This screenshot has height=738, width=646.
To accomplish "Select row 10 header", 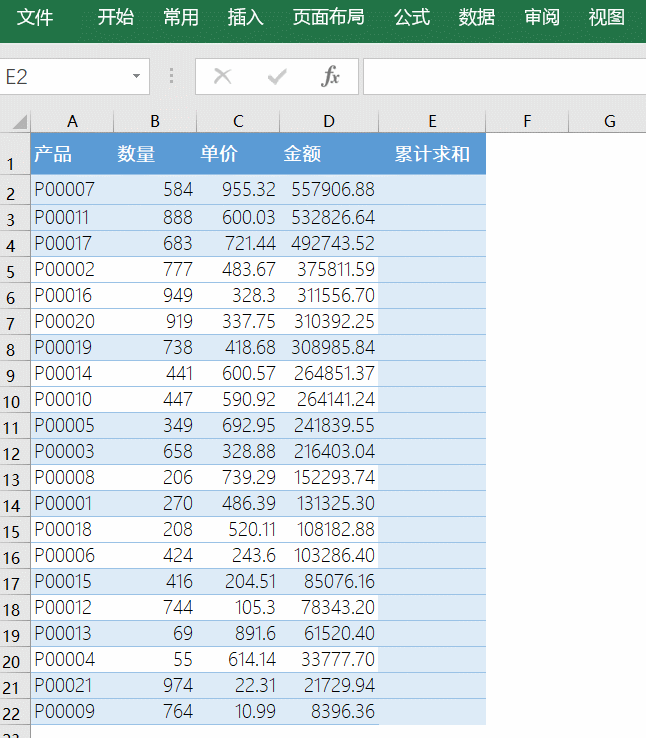I will pyautogui.click(x=15, y=400).
